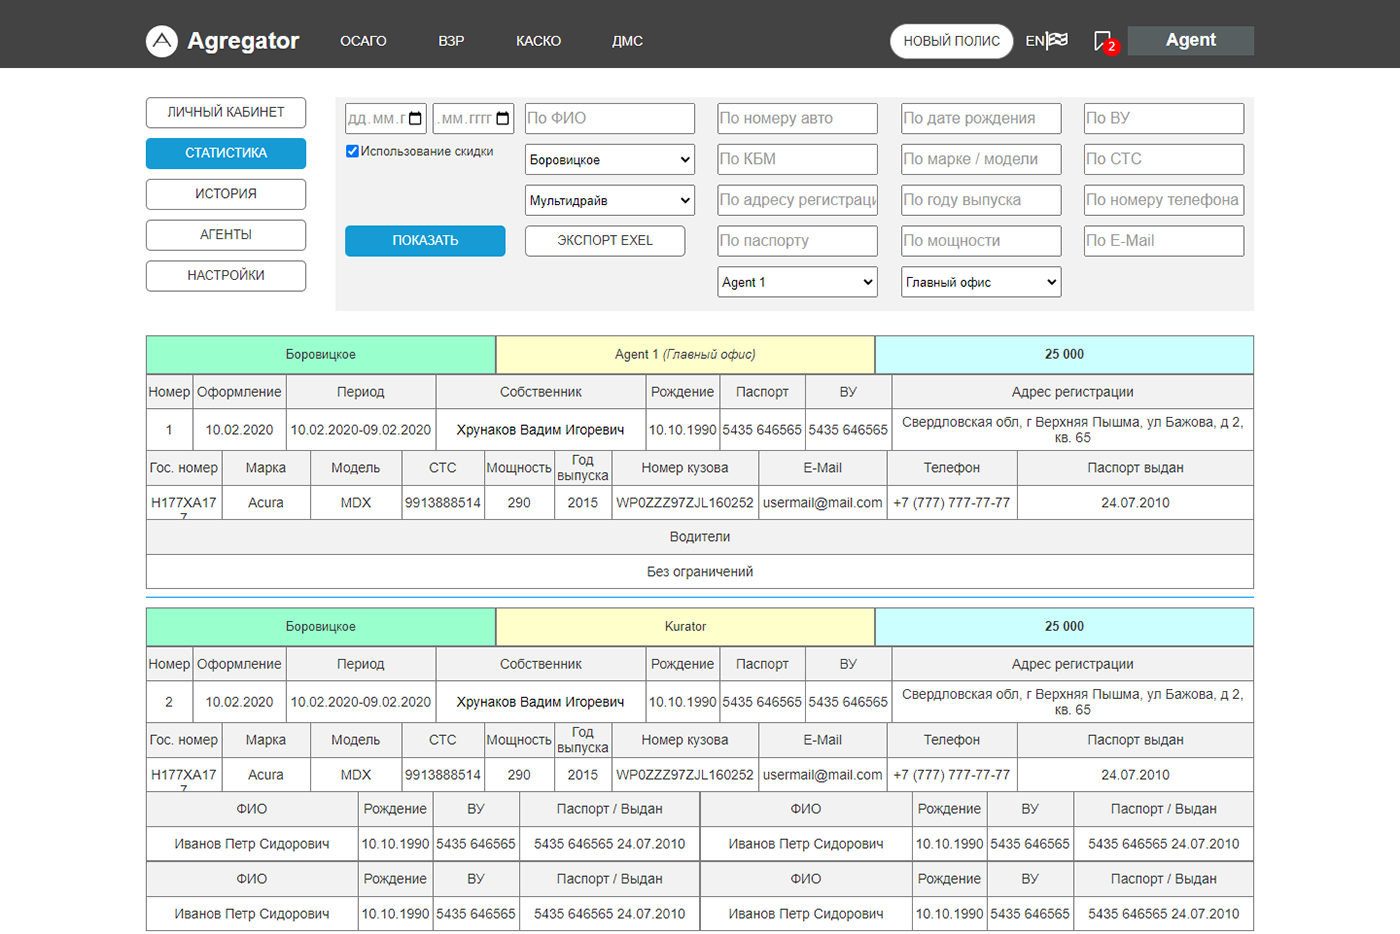
Task: Open the ИСТОРИЯ sidebar section
Action: click(226, 194)
